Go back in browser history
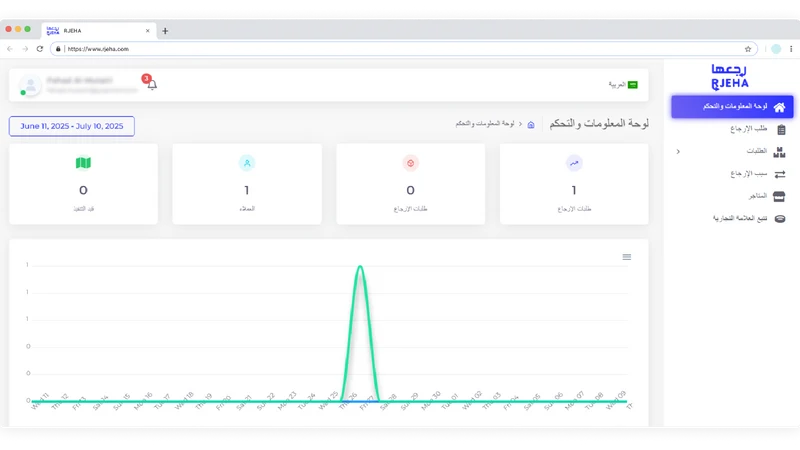Image resolution: width=800 pixels, height=450 pixels. coord(10,49)
